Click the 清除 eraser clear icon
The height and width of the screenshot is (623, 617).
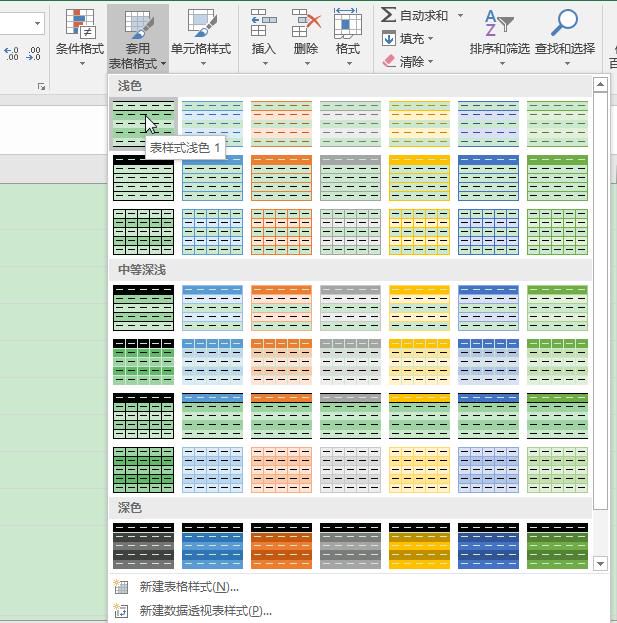389,61
